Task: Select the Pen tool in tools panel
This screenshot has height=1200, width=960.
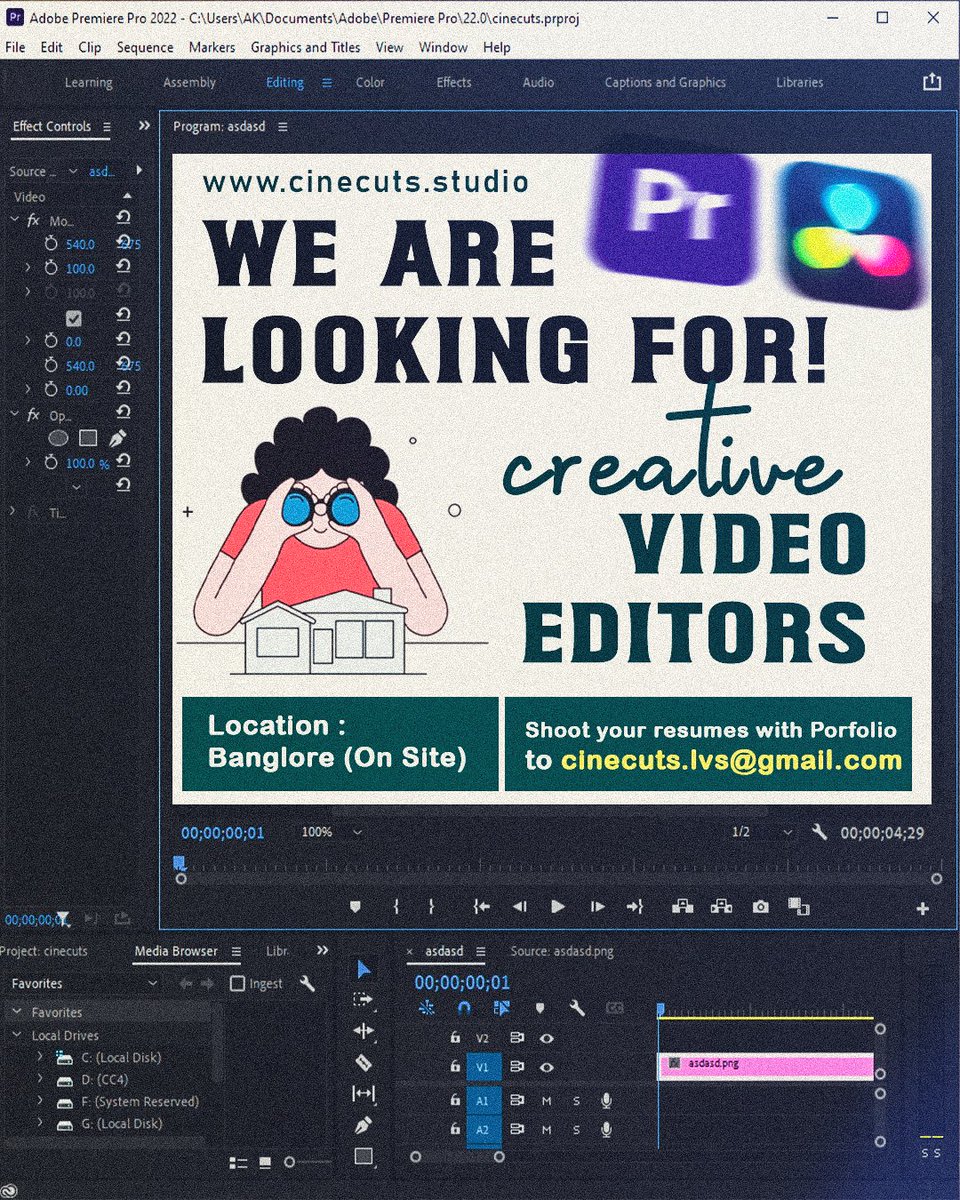Action: point(363,1125)
